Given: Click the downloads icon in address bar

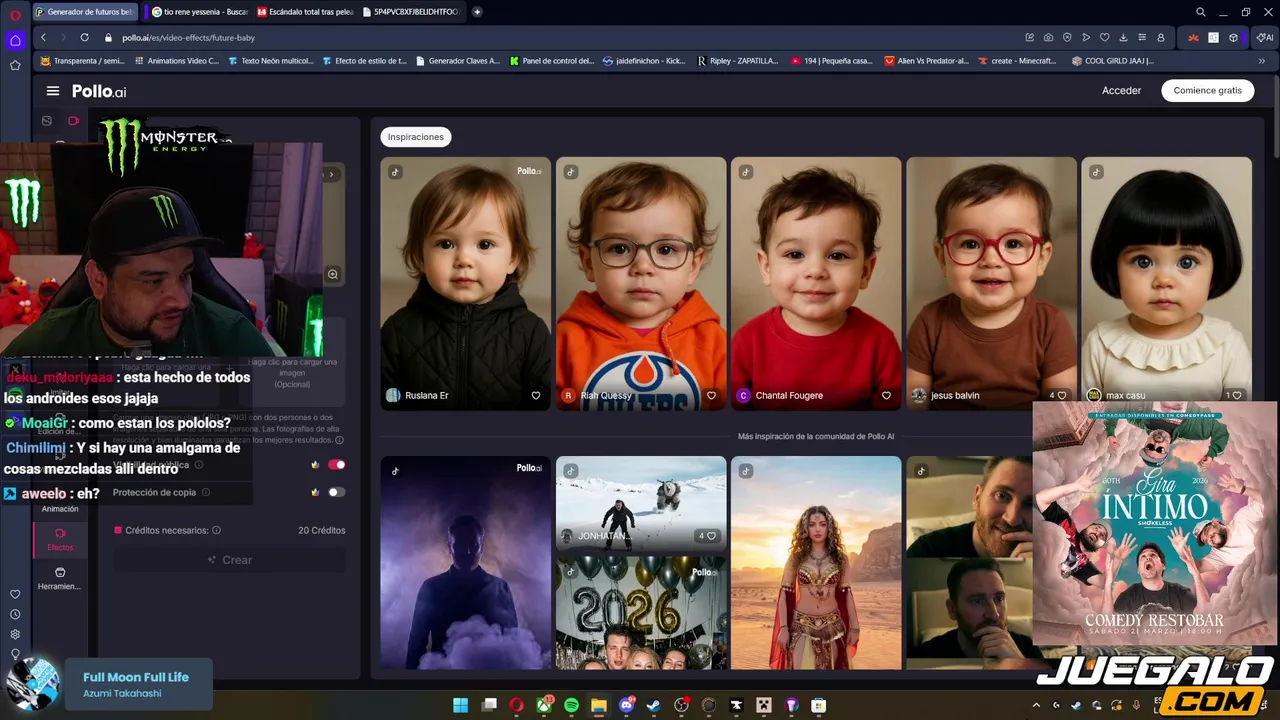Looking at the screenshot, I should point(1123,37).
